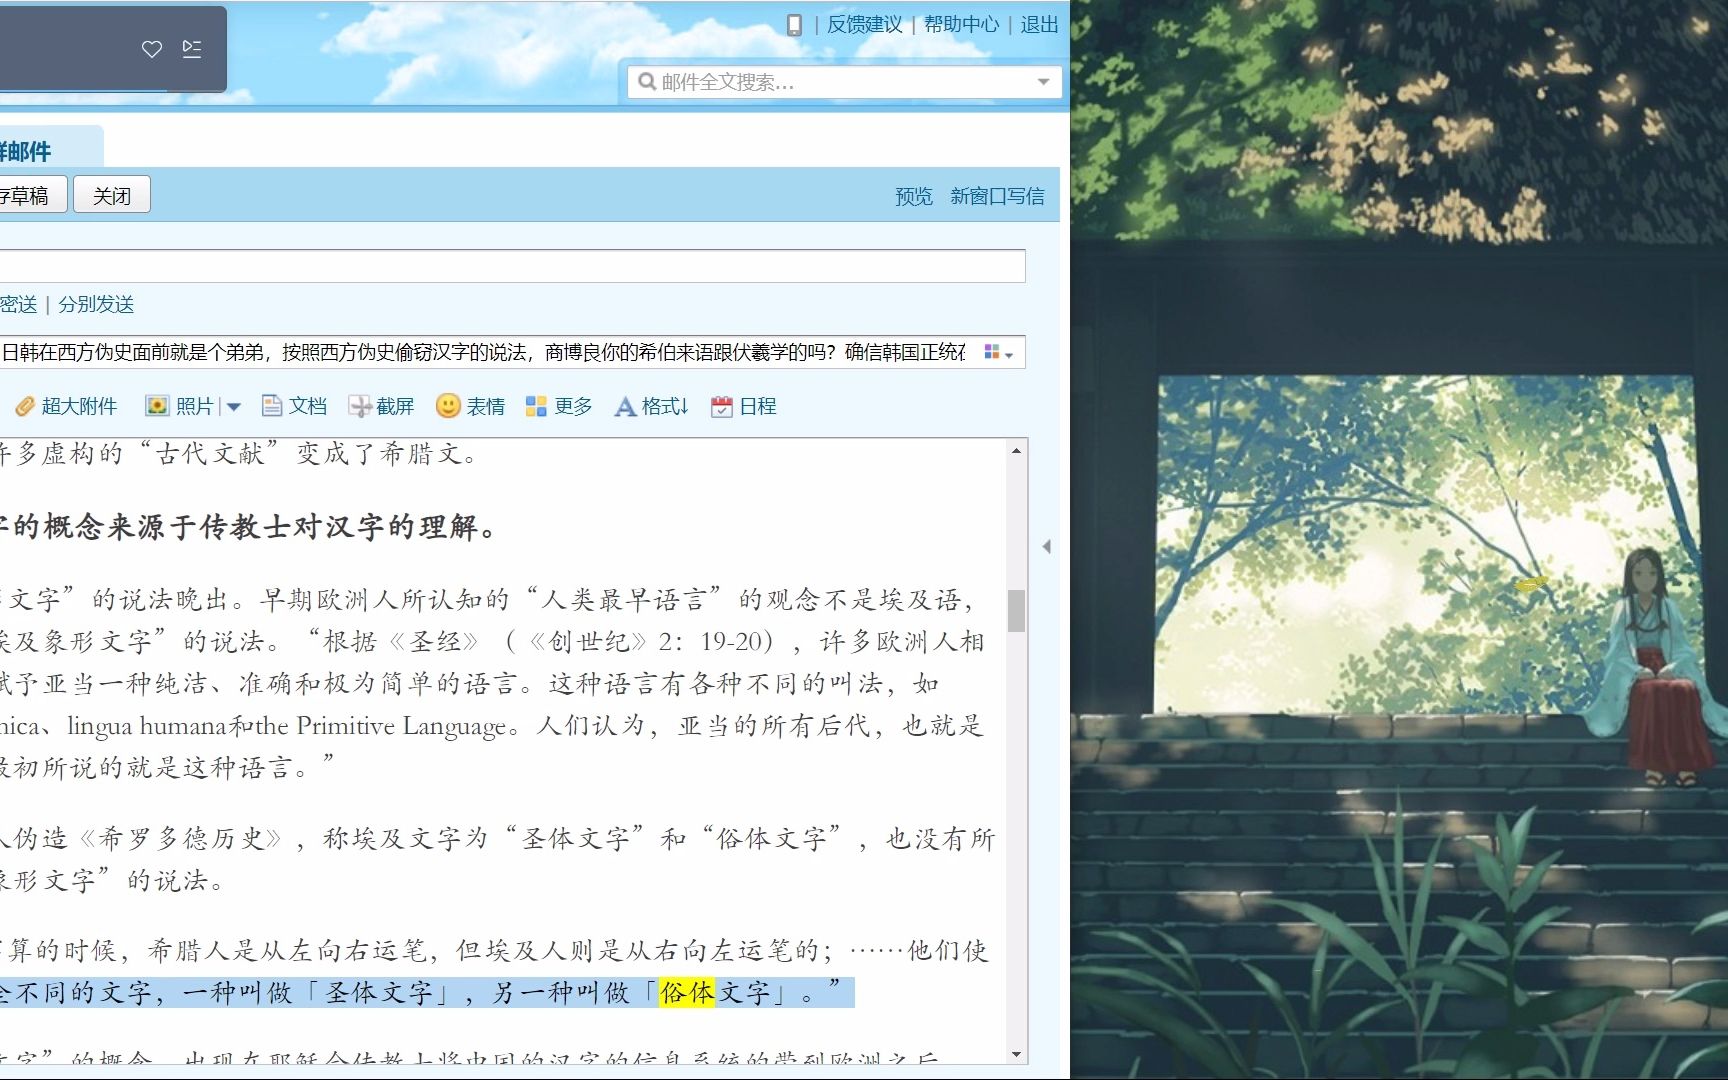Click the subject line text field
This screenshot has height=1080, width=1728.
[x=485, y=352]
